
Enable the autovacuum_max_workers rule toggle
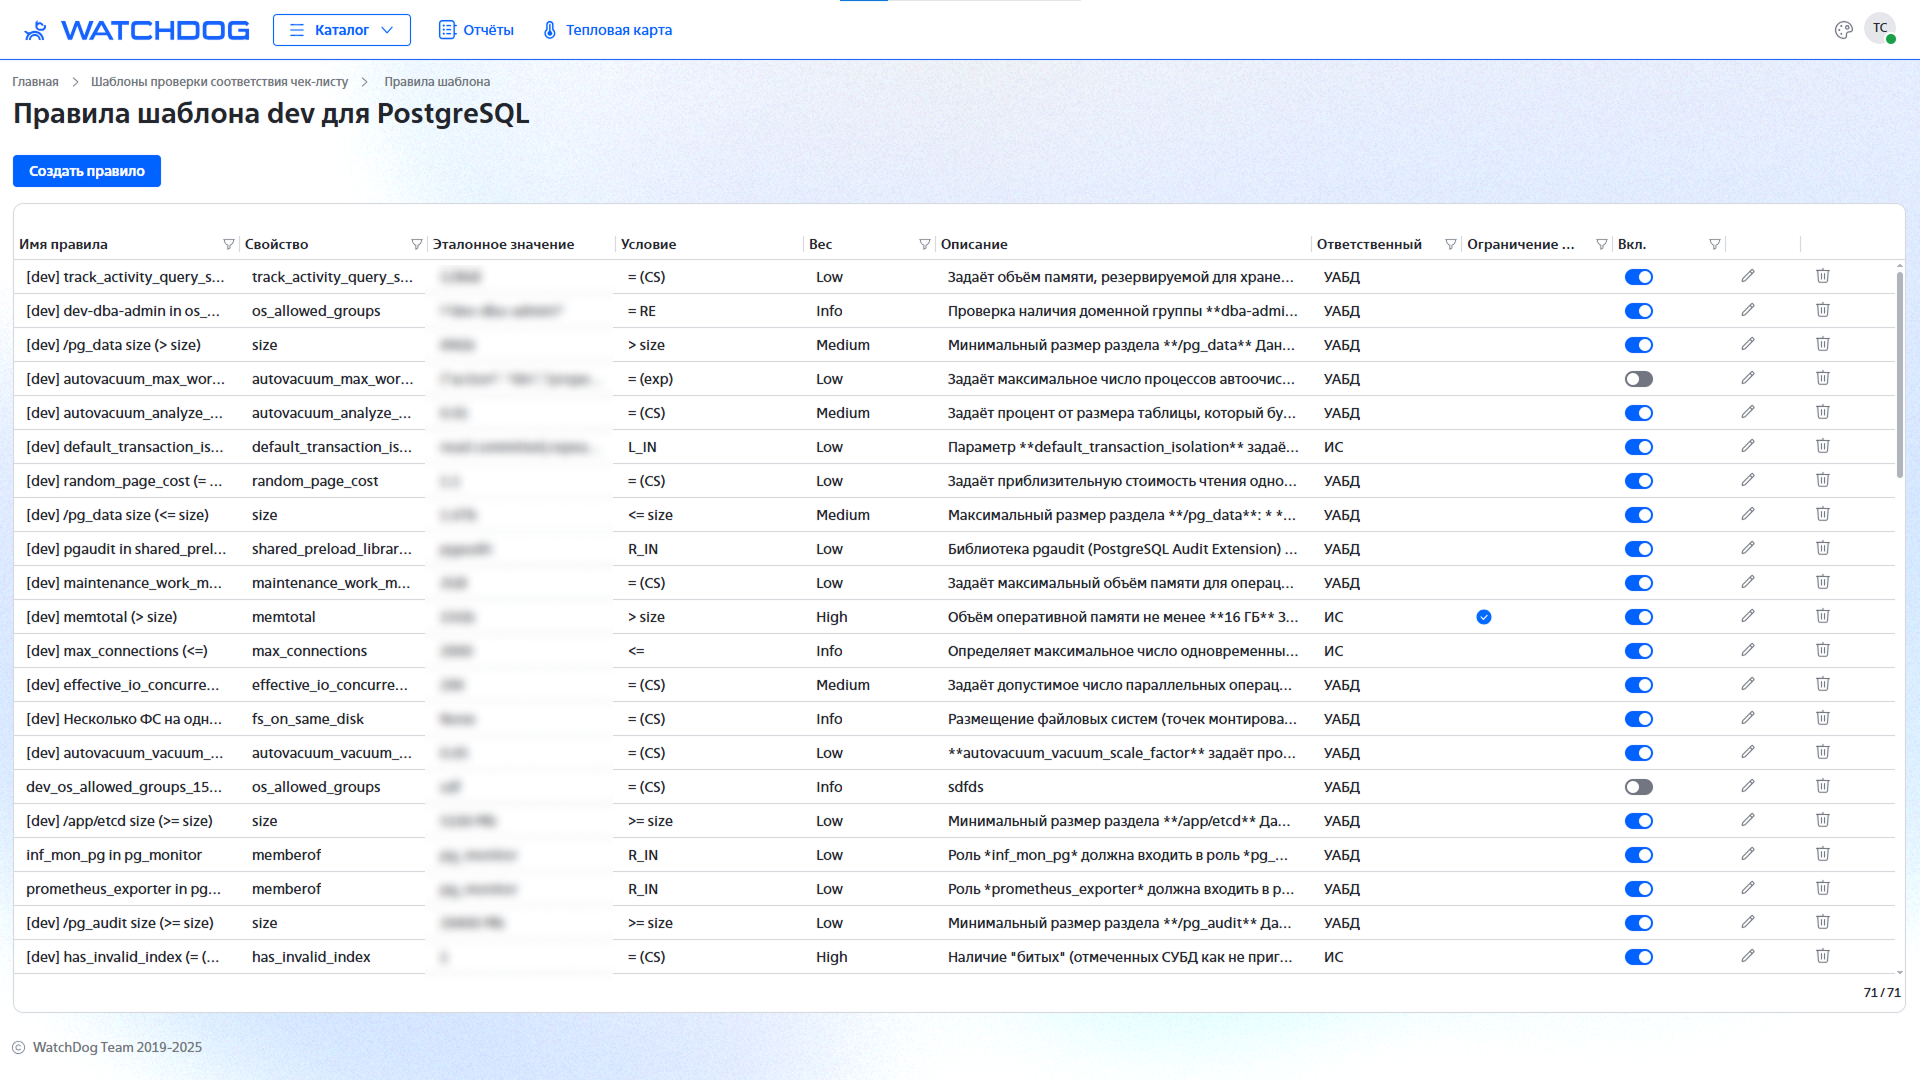(x=1638, y=379)
